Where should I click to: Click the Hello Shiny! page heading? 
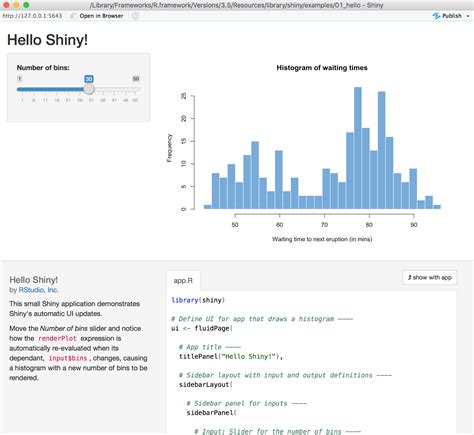(47, 40)
